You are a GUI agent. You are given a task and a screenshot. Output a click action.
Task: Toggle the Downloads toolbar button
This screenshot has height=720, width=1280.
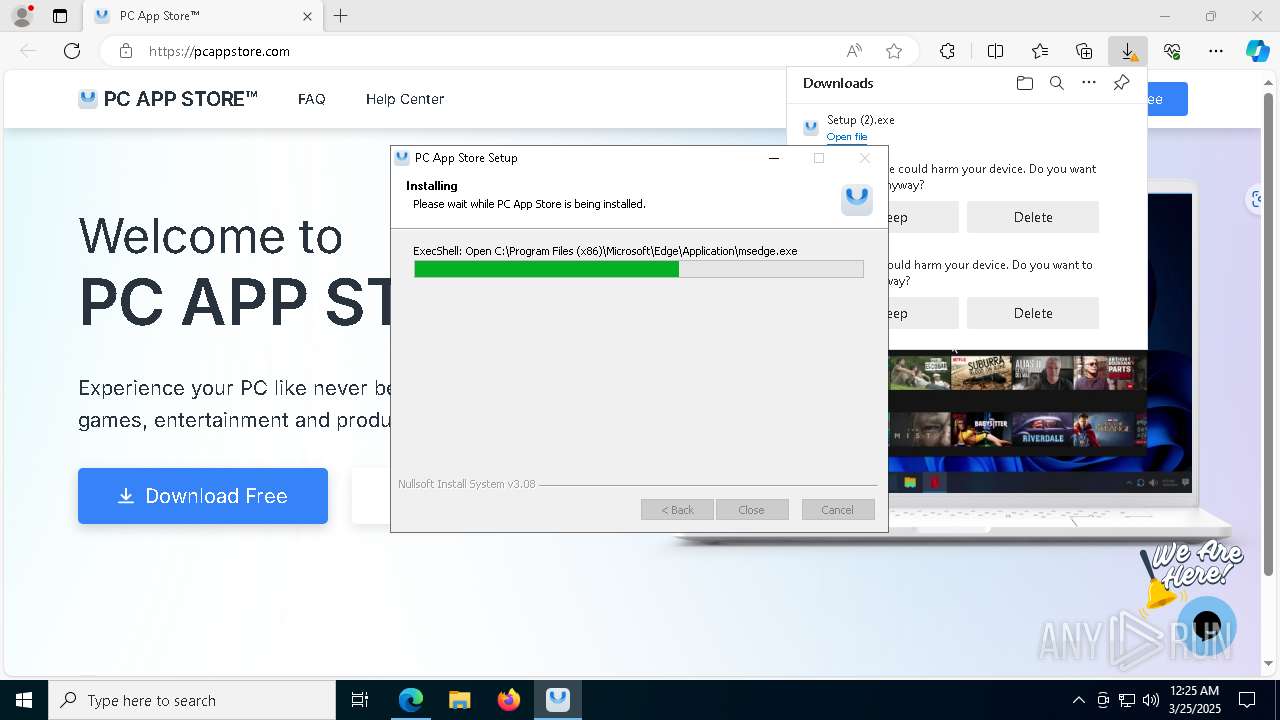point(1128,51)
